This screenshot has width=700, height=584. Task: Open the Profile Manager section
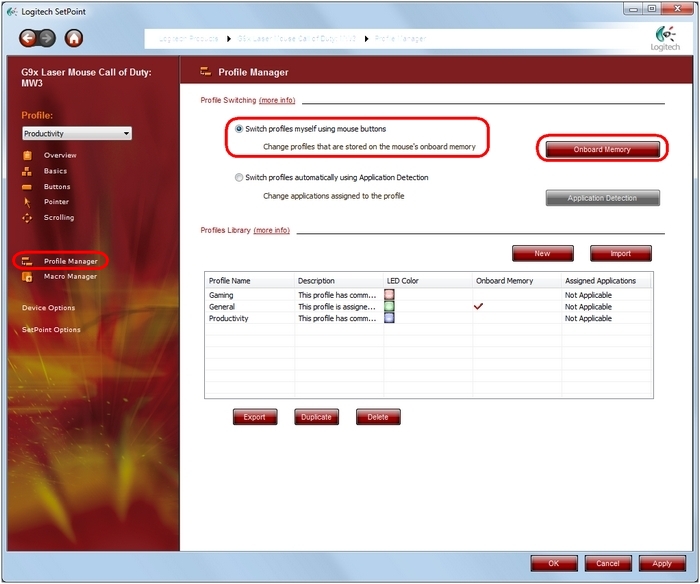[x=70, y=261]
